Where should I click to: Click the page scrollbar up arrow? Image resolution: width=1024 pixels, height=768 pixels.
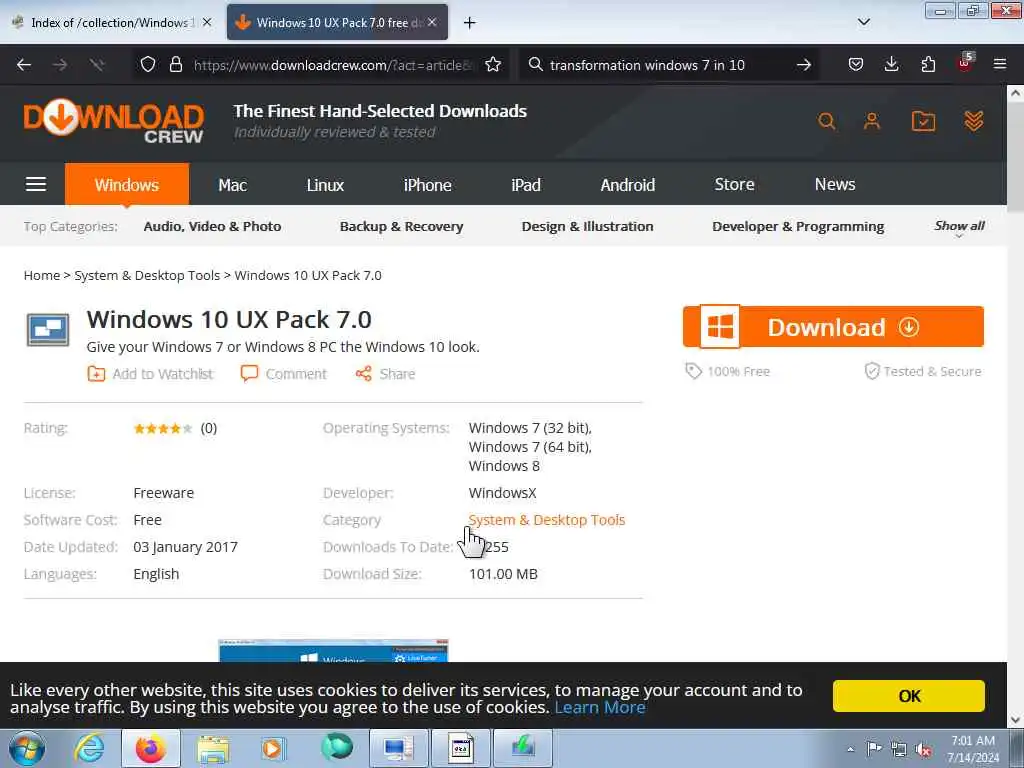(1015, 93)
